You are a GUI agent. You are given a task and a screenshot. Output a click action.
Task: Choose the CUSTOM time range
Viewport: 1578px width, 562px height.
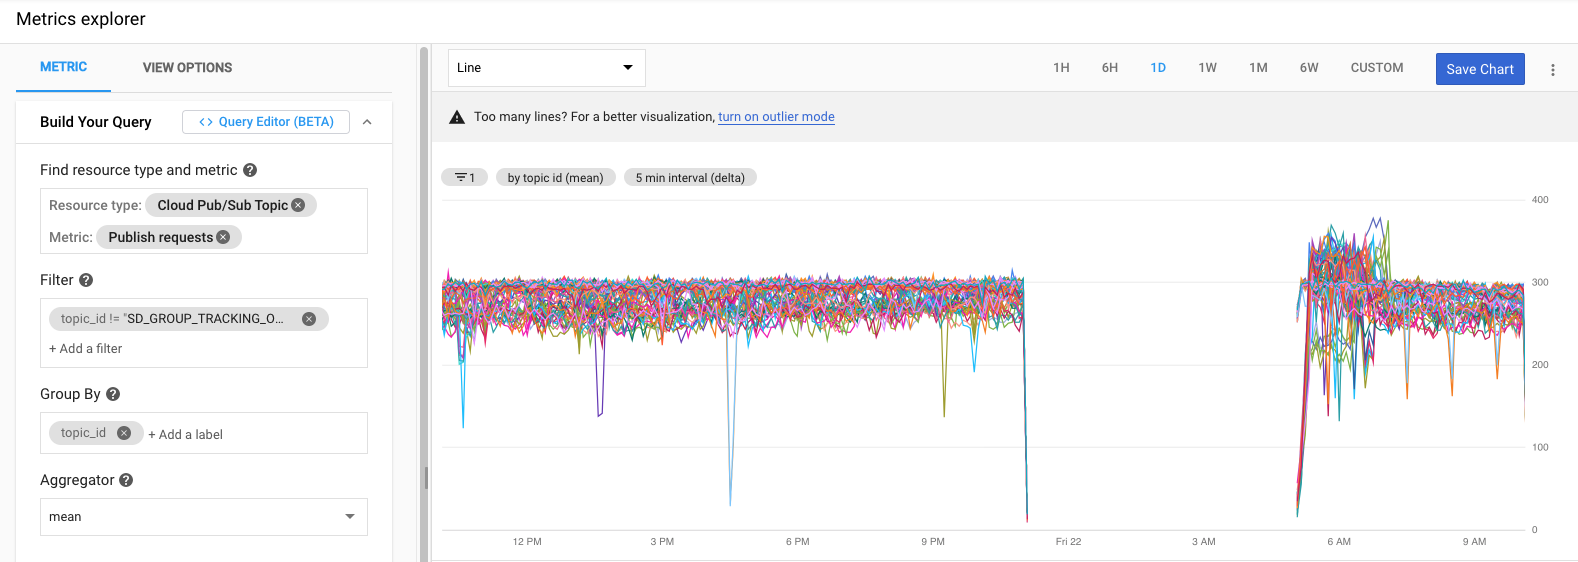coord(1377,68)
